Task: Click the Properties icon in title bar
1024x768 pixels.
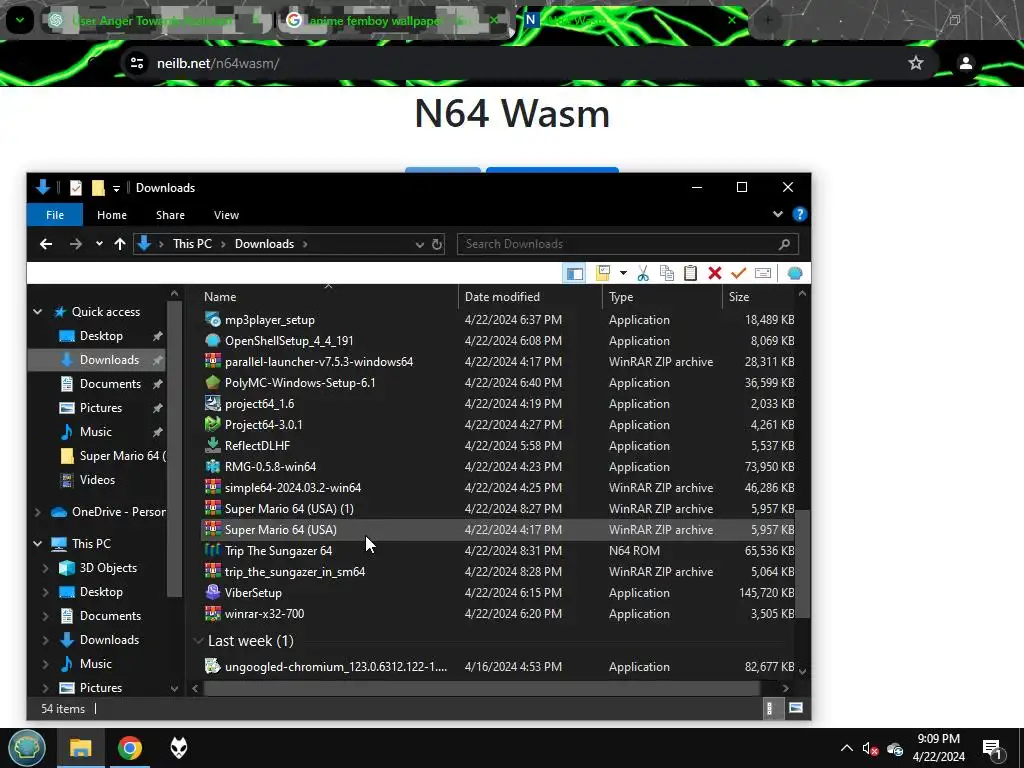Action: [76, 187]
